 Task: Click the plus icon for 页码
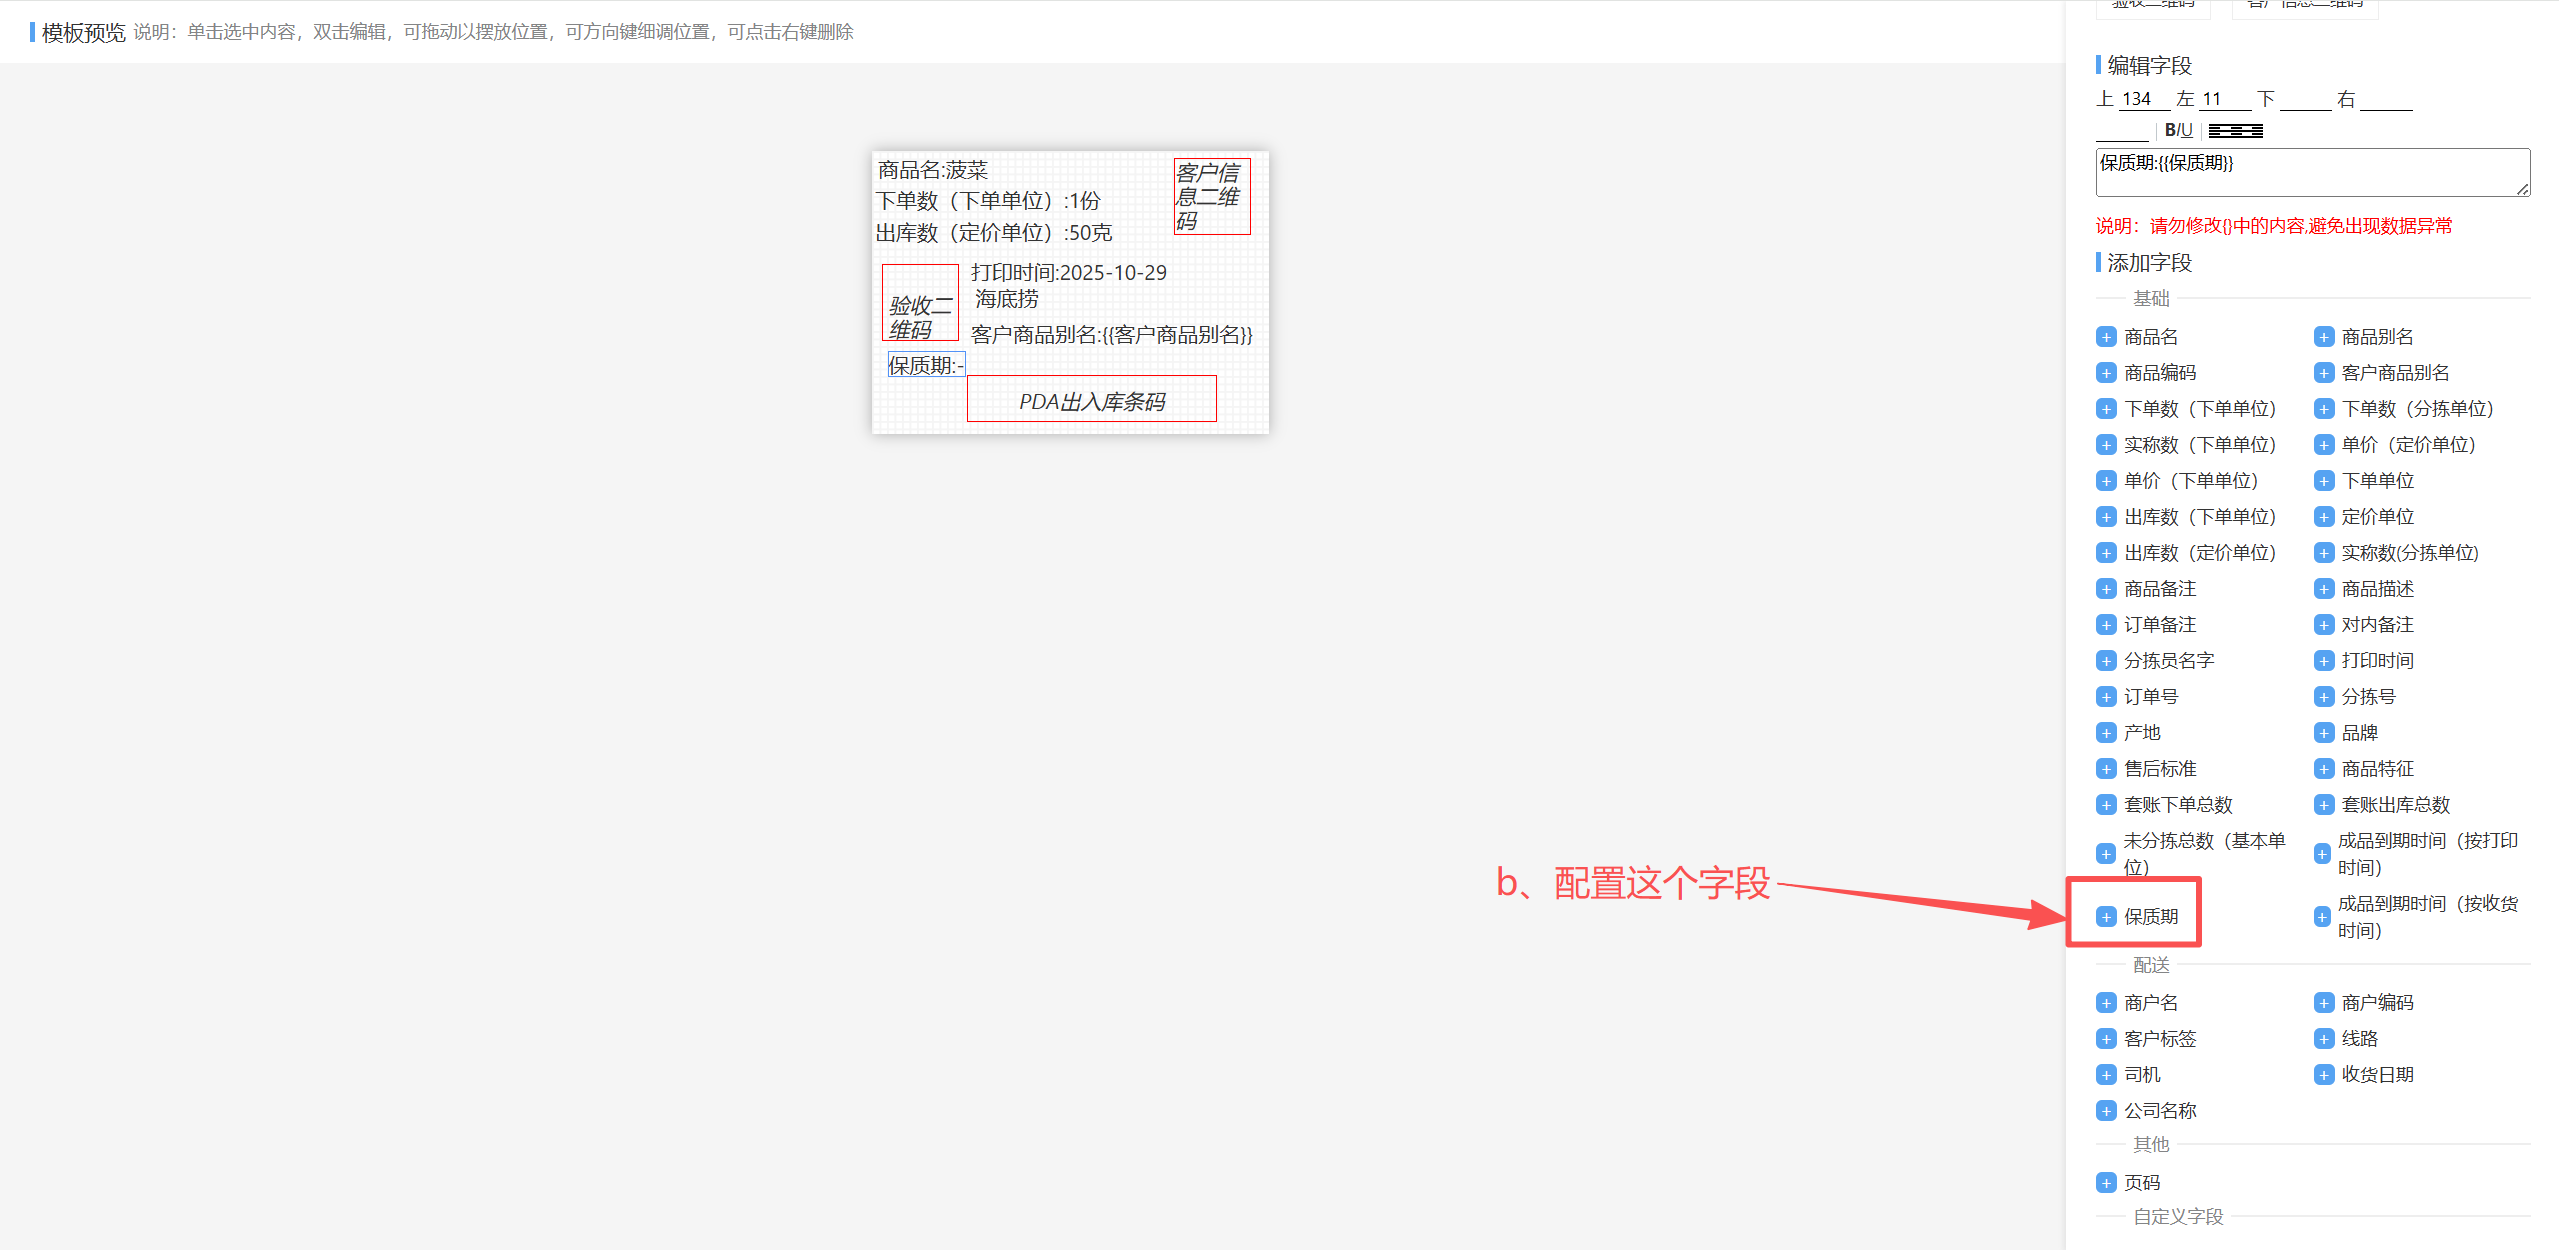point(2106,1183)
